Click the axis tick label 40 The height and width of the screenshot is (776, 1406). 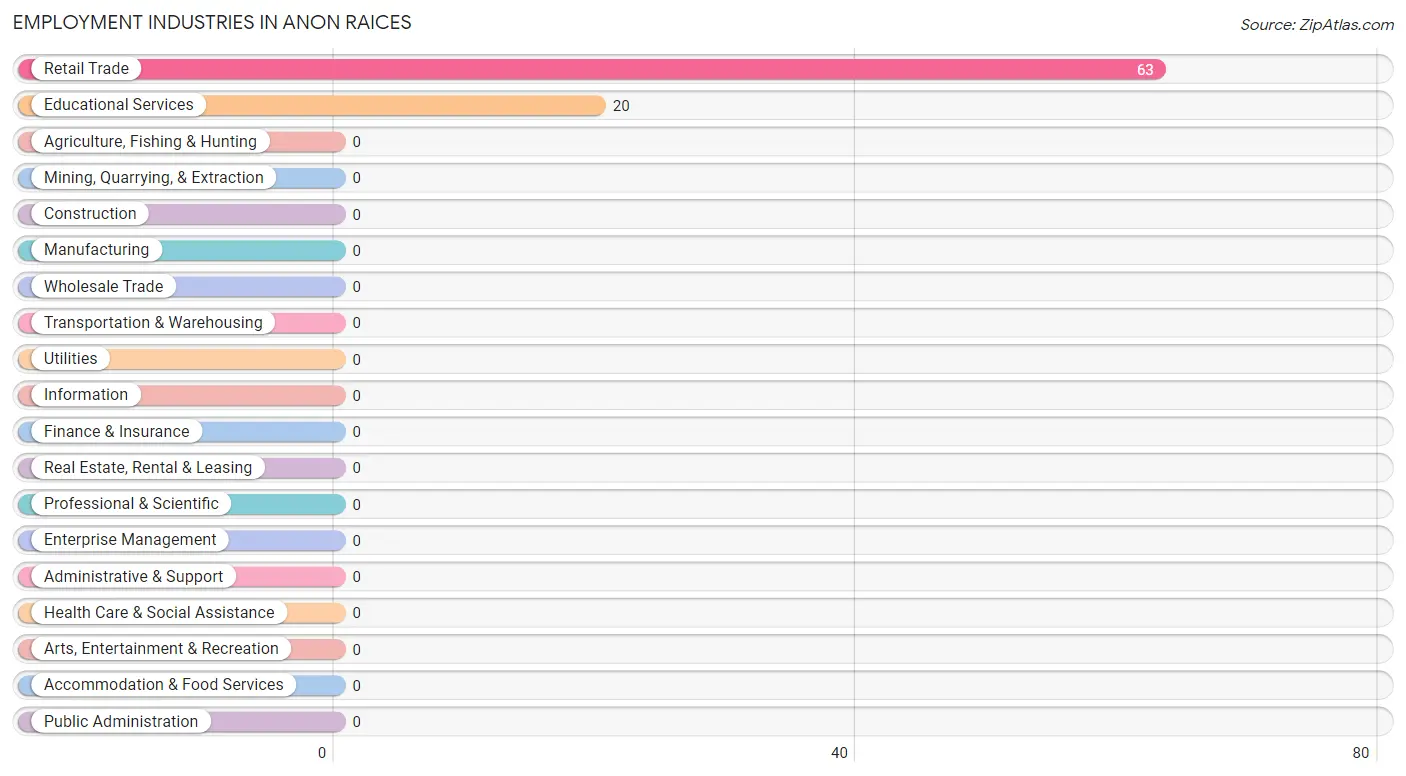[x=839, y=753]
